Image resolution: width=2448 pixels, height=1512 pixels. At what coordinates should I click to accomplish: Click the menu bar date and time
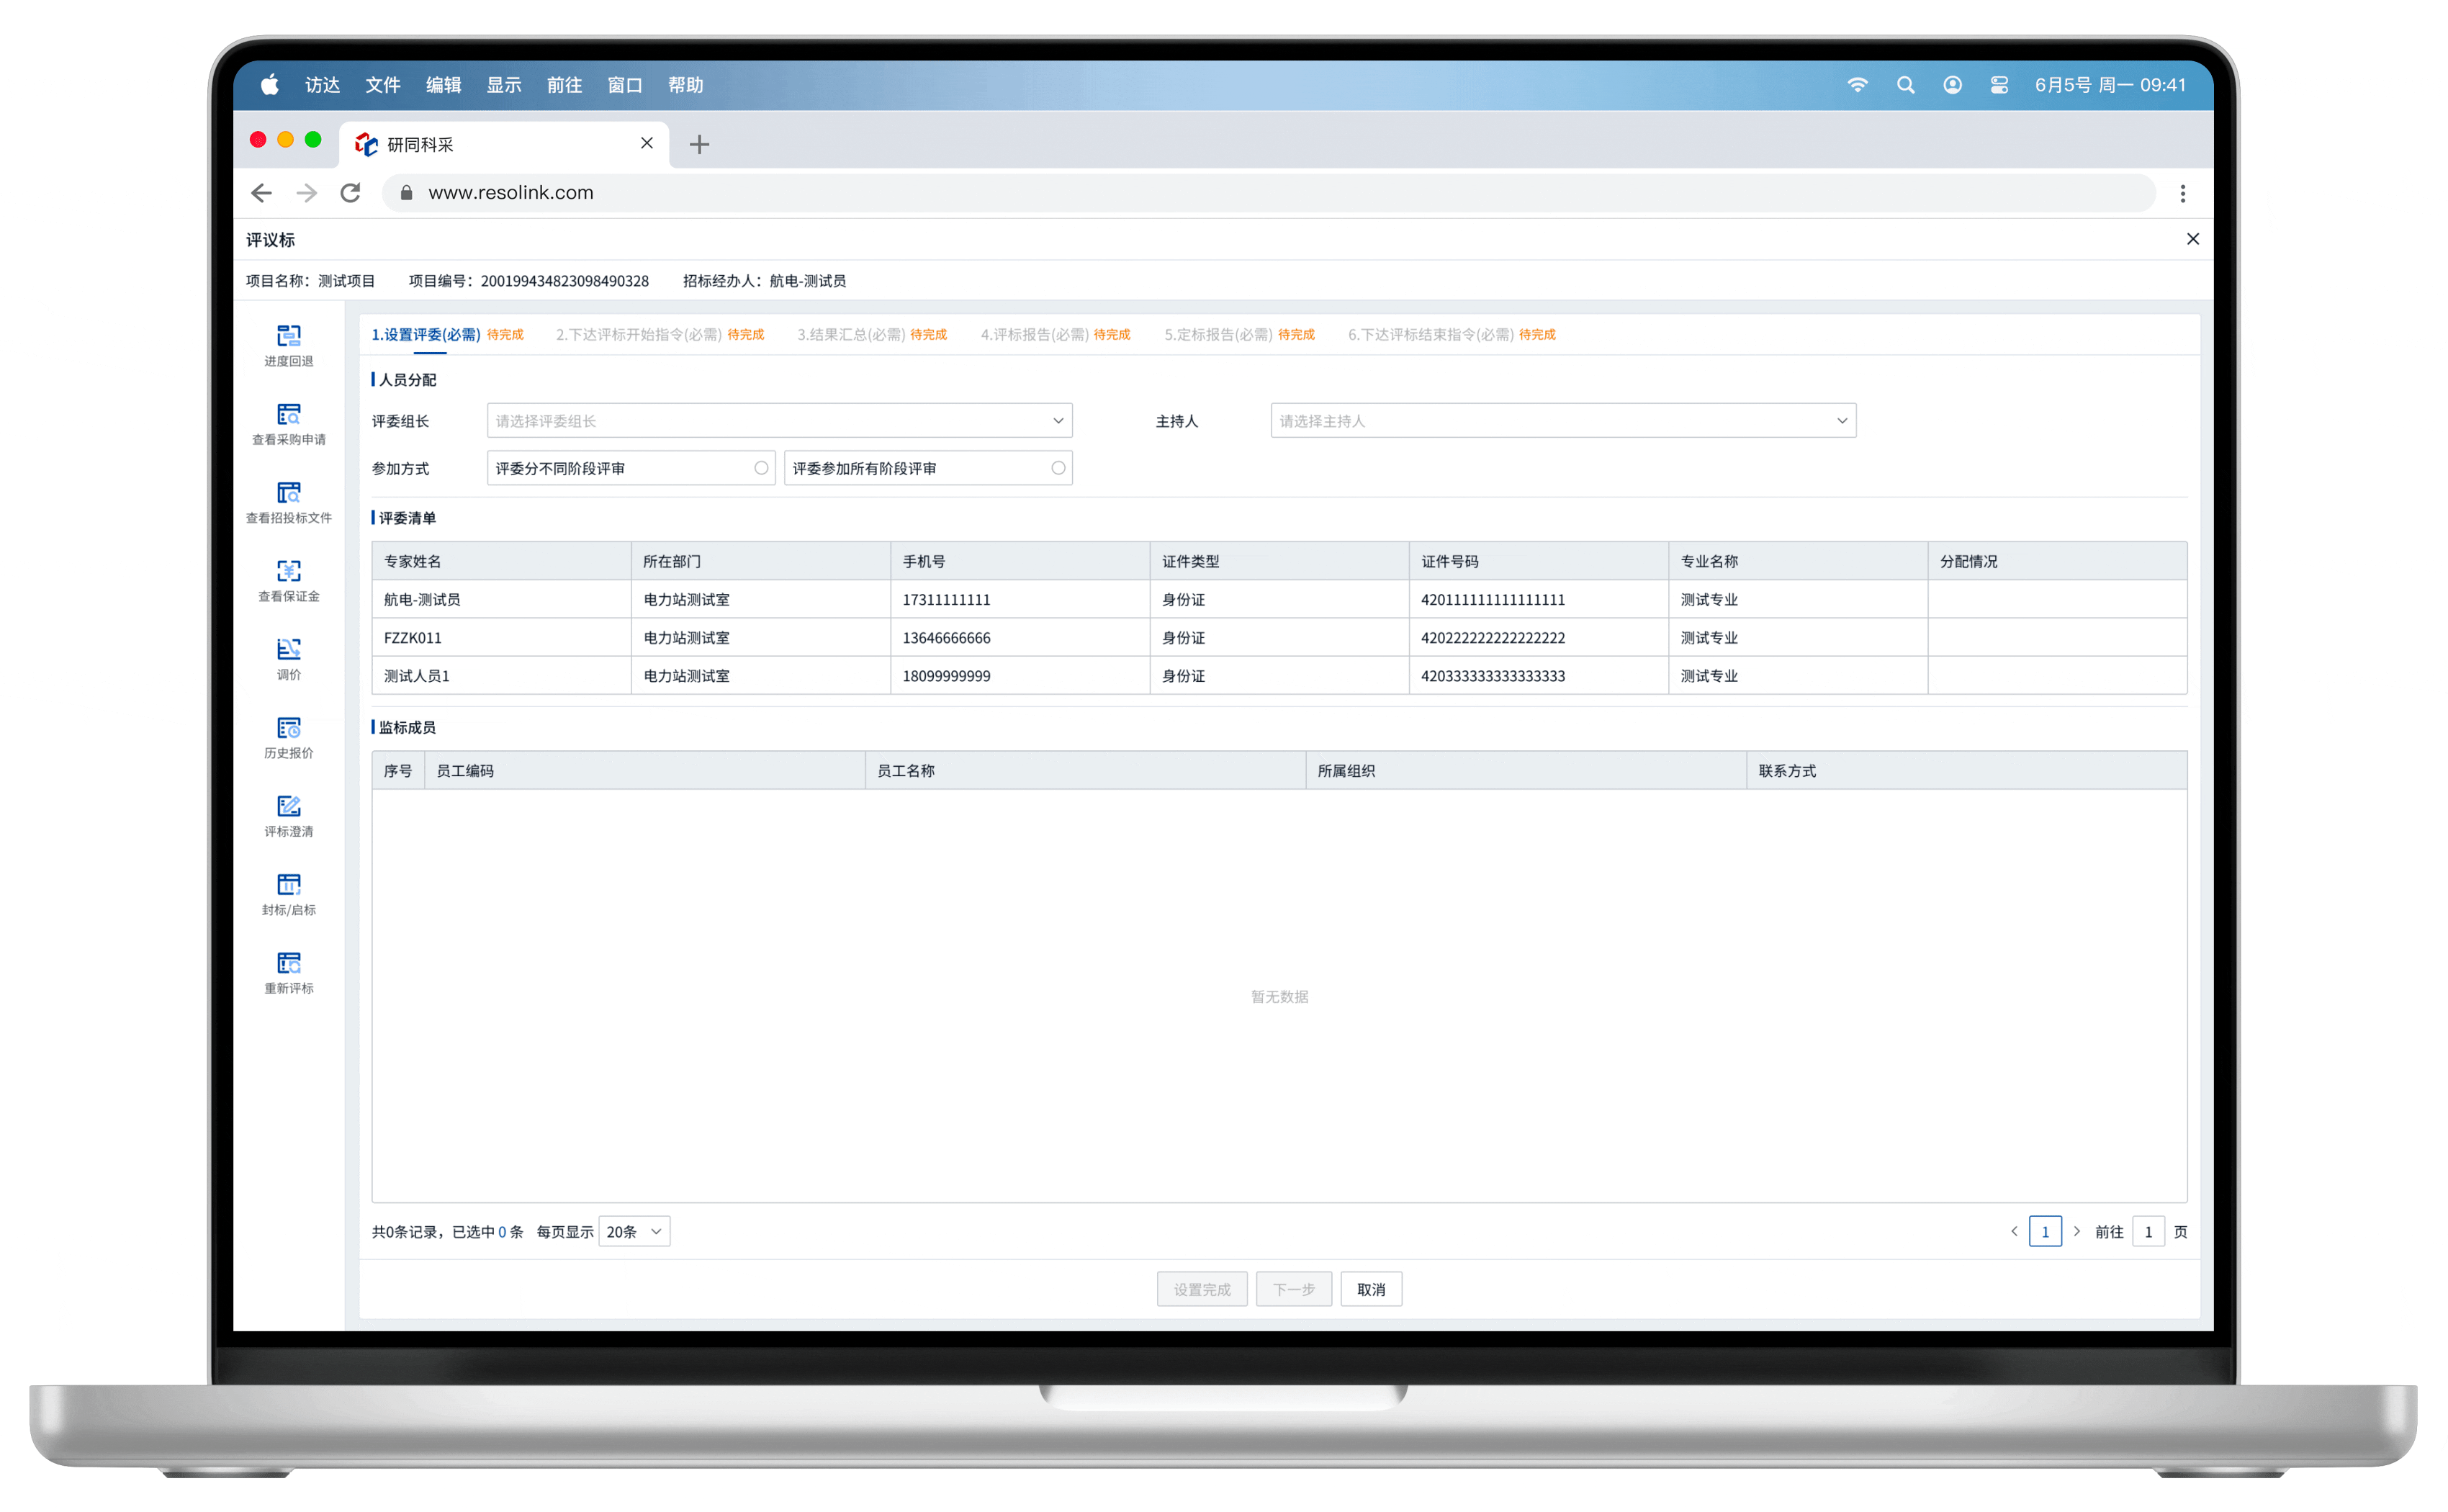[2110, 85]
